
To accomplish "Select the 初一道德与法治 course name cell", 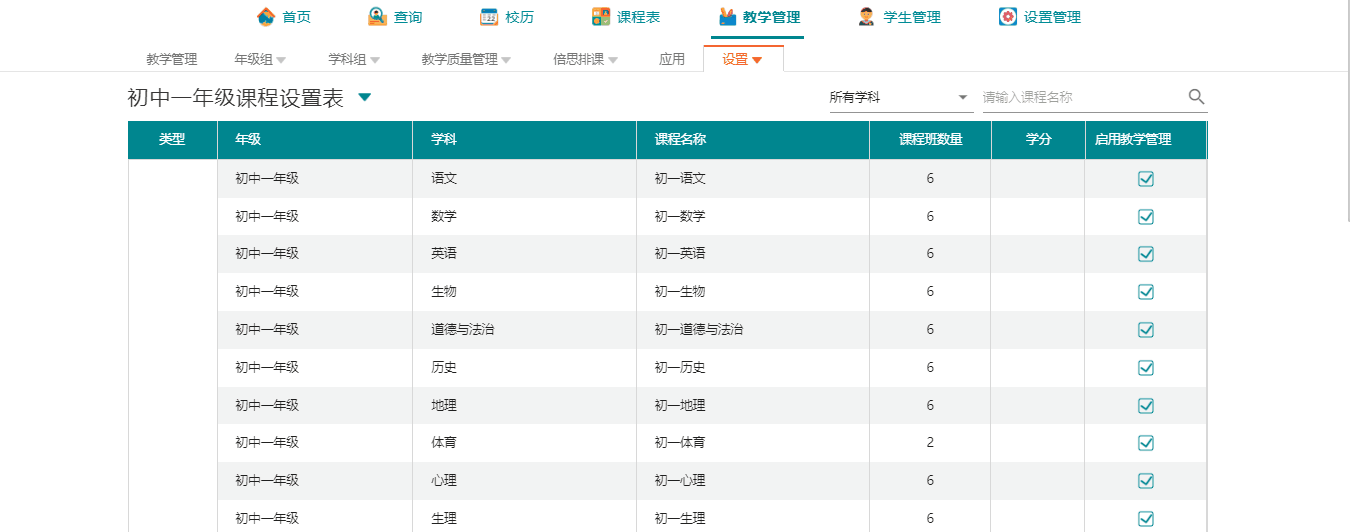I will (x=753, y=330).
